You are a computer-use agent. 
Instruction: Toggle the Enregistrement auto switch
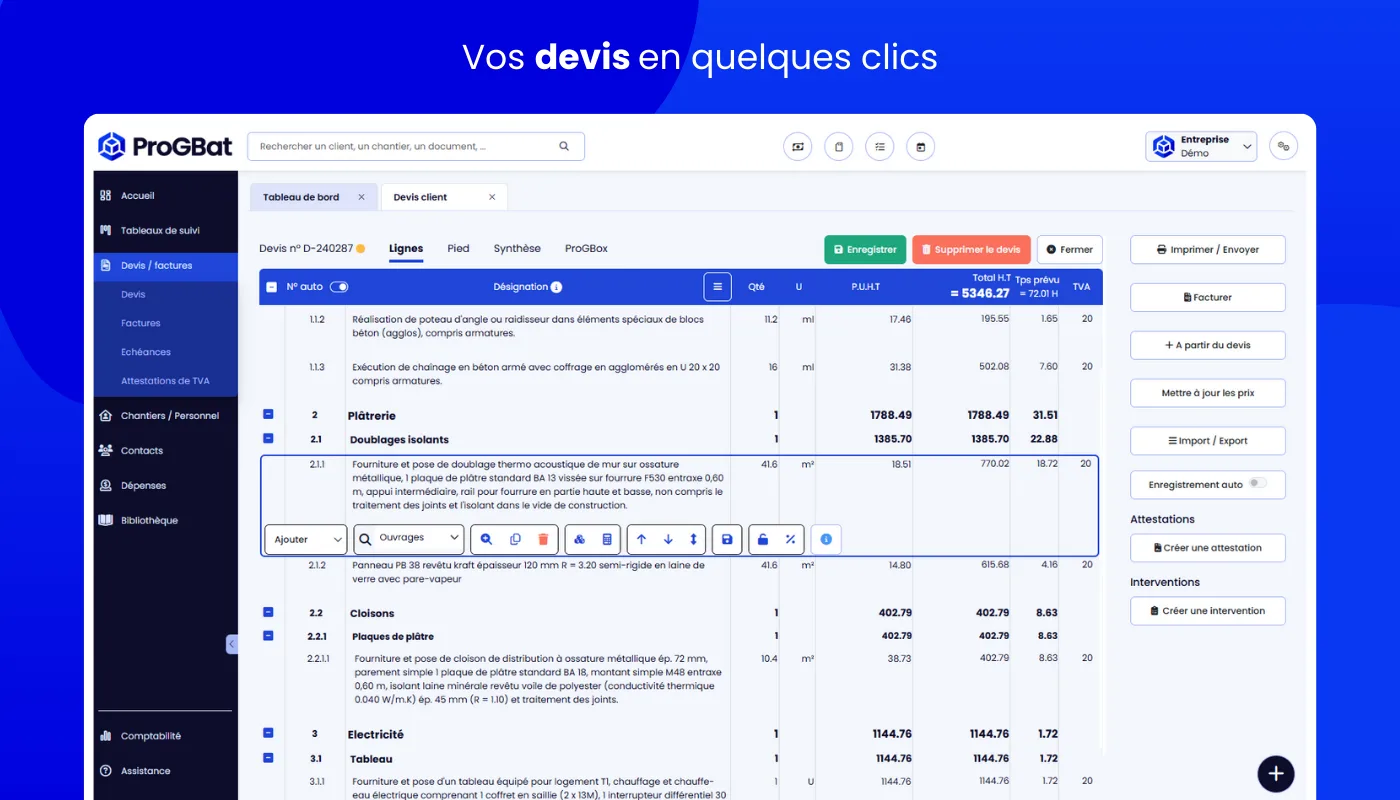click(x=1257, y=484)
